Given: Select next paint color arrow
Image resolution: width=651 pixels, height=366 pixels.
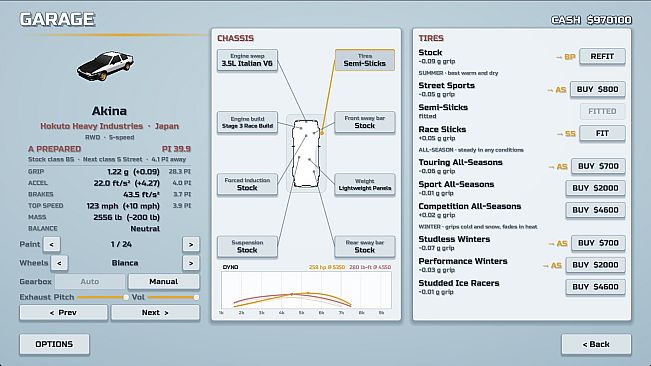Looking at the screenshot, I should pyautogui.click(x=191, y=244).
